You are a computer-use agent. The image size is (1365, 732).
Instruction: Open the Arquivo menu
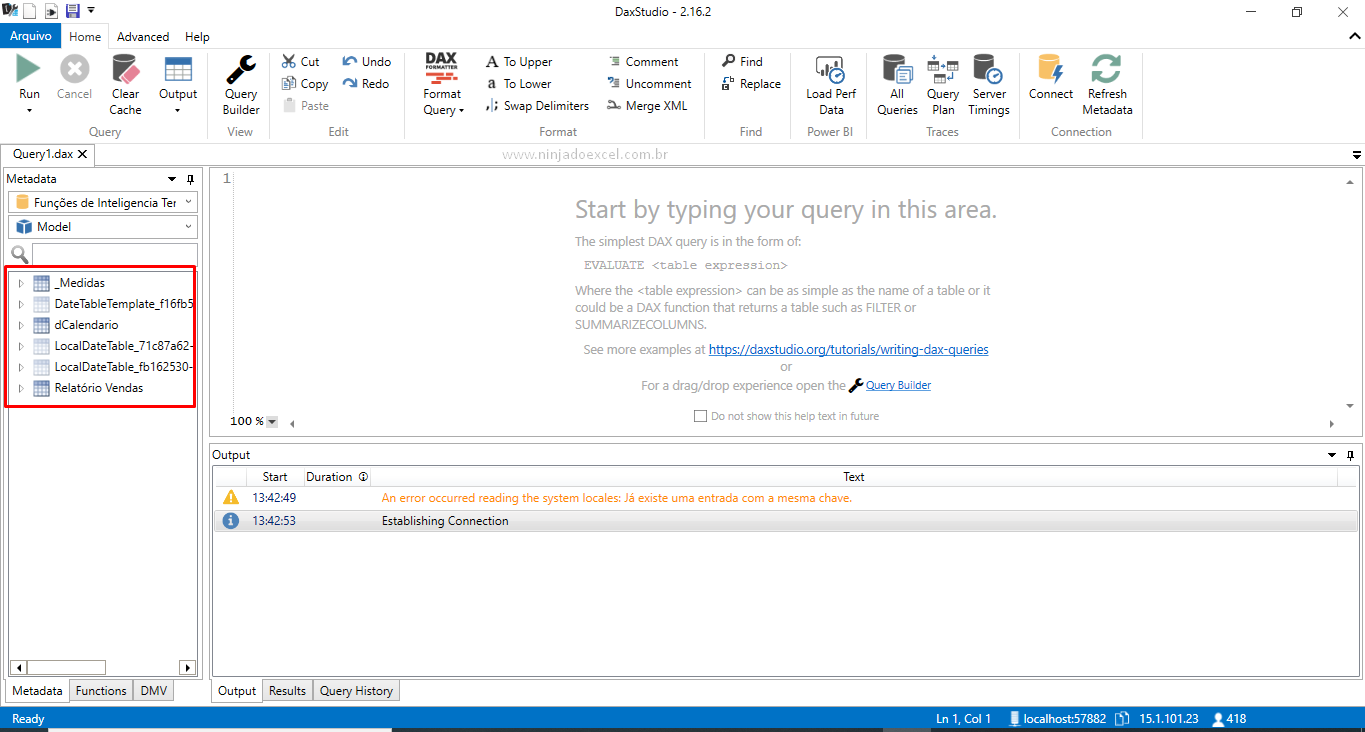31,36
